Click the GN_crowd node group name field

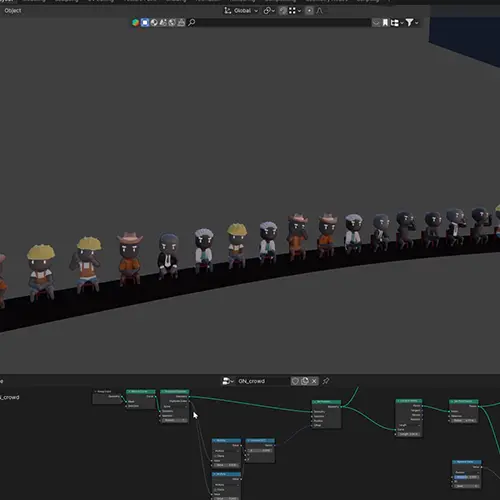click(x=263, y=381)
